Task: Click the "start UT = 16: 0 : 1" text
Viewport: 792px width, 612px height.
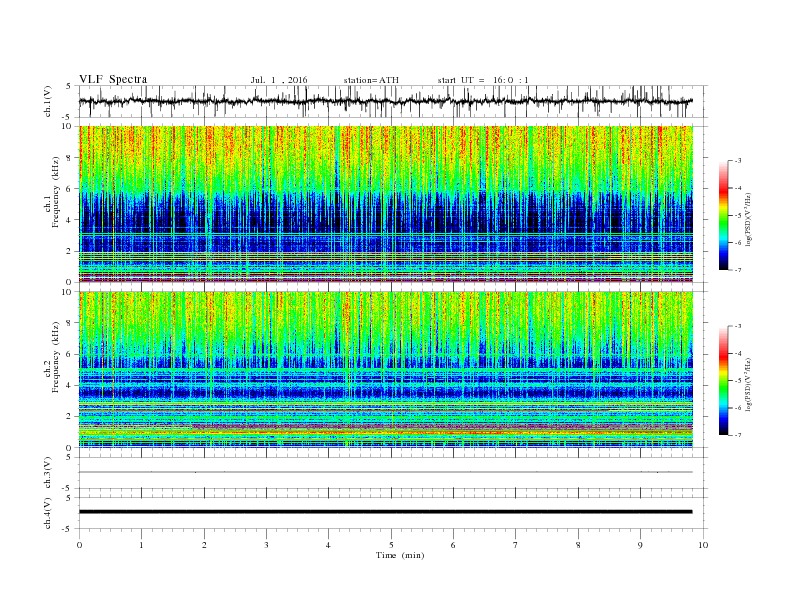Action: (483, 80)
